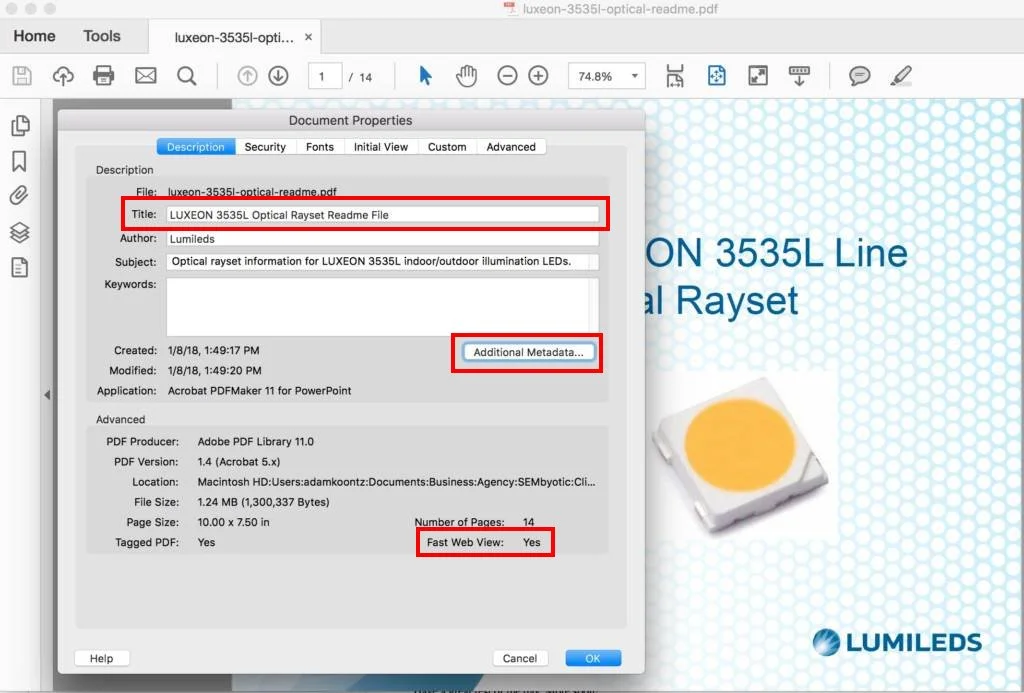Select the Fonts tab
The width and height of the screenshot is (1024, 693).
tap(320, 147)
